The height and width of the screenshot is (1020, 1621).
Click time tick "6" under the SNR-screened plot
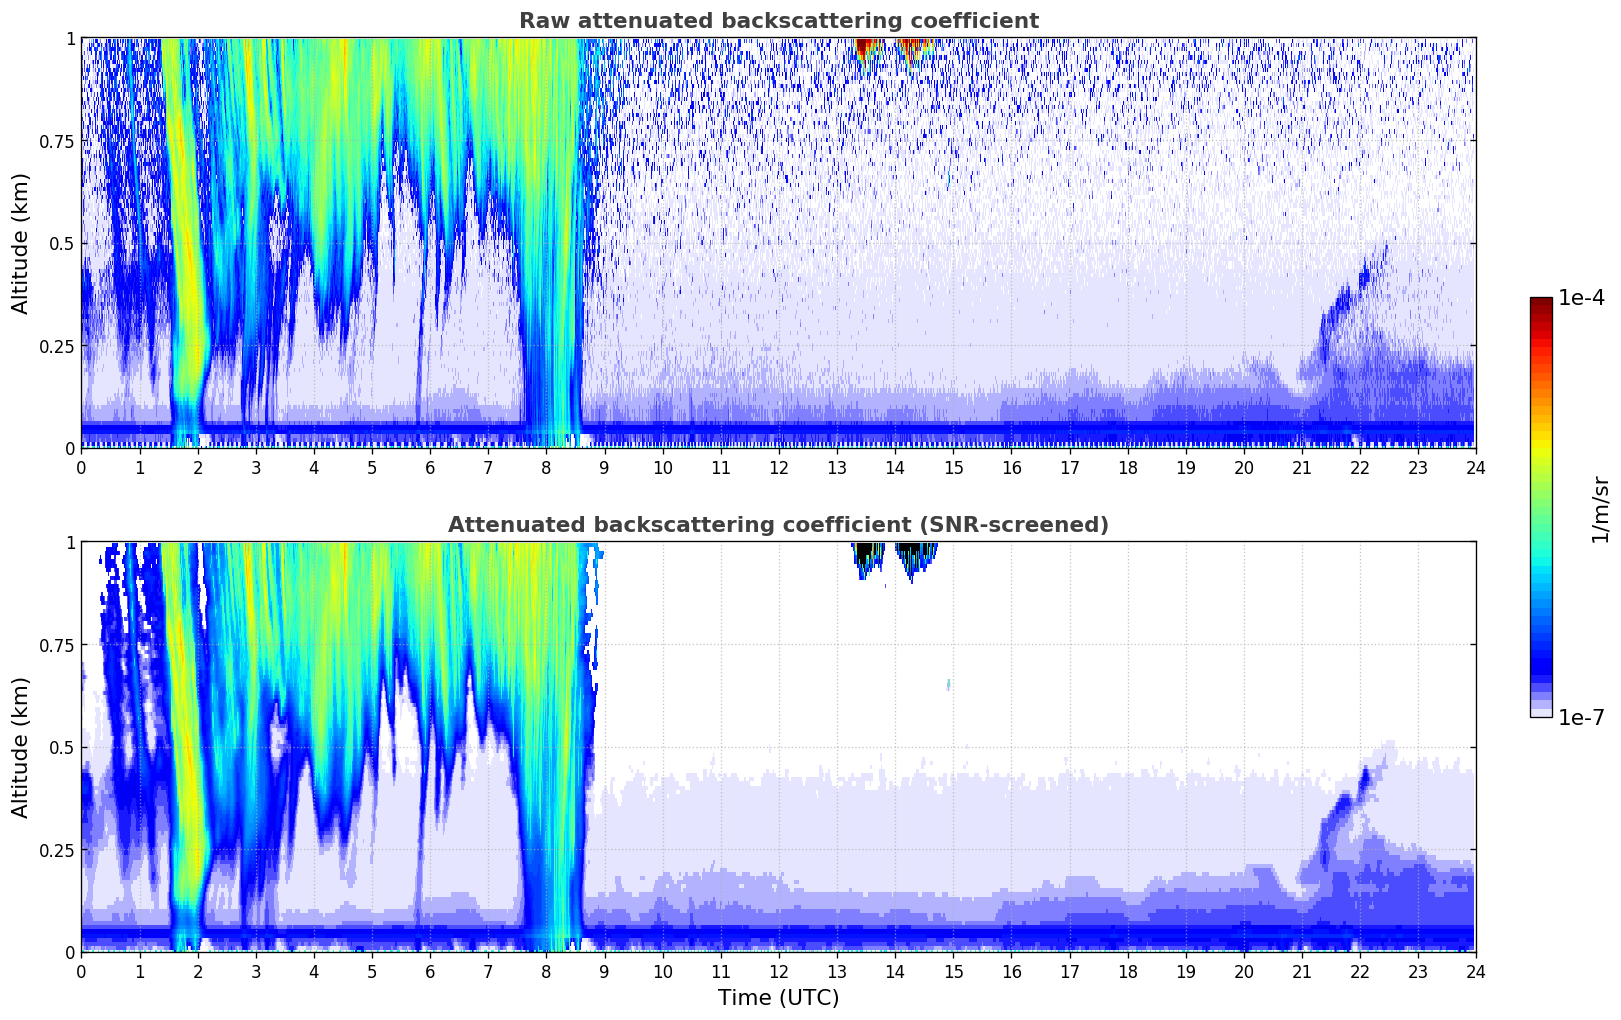[x=430, y=971]
